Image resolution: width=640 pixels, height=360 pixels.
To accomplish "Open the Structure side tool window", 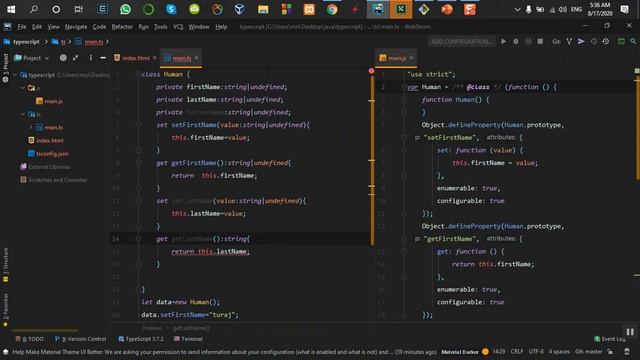I will pyautogui.click(x=5, y=265).
